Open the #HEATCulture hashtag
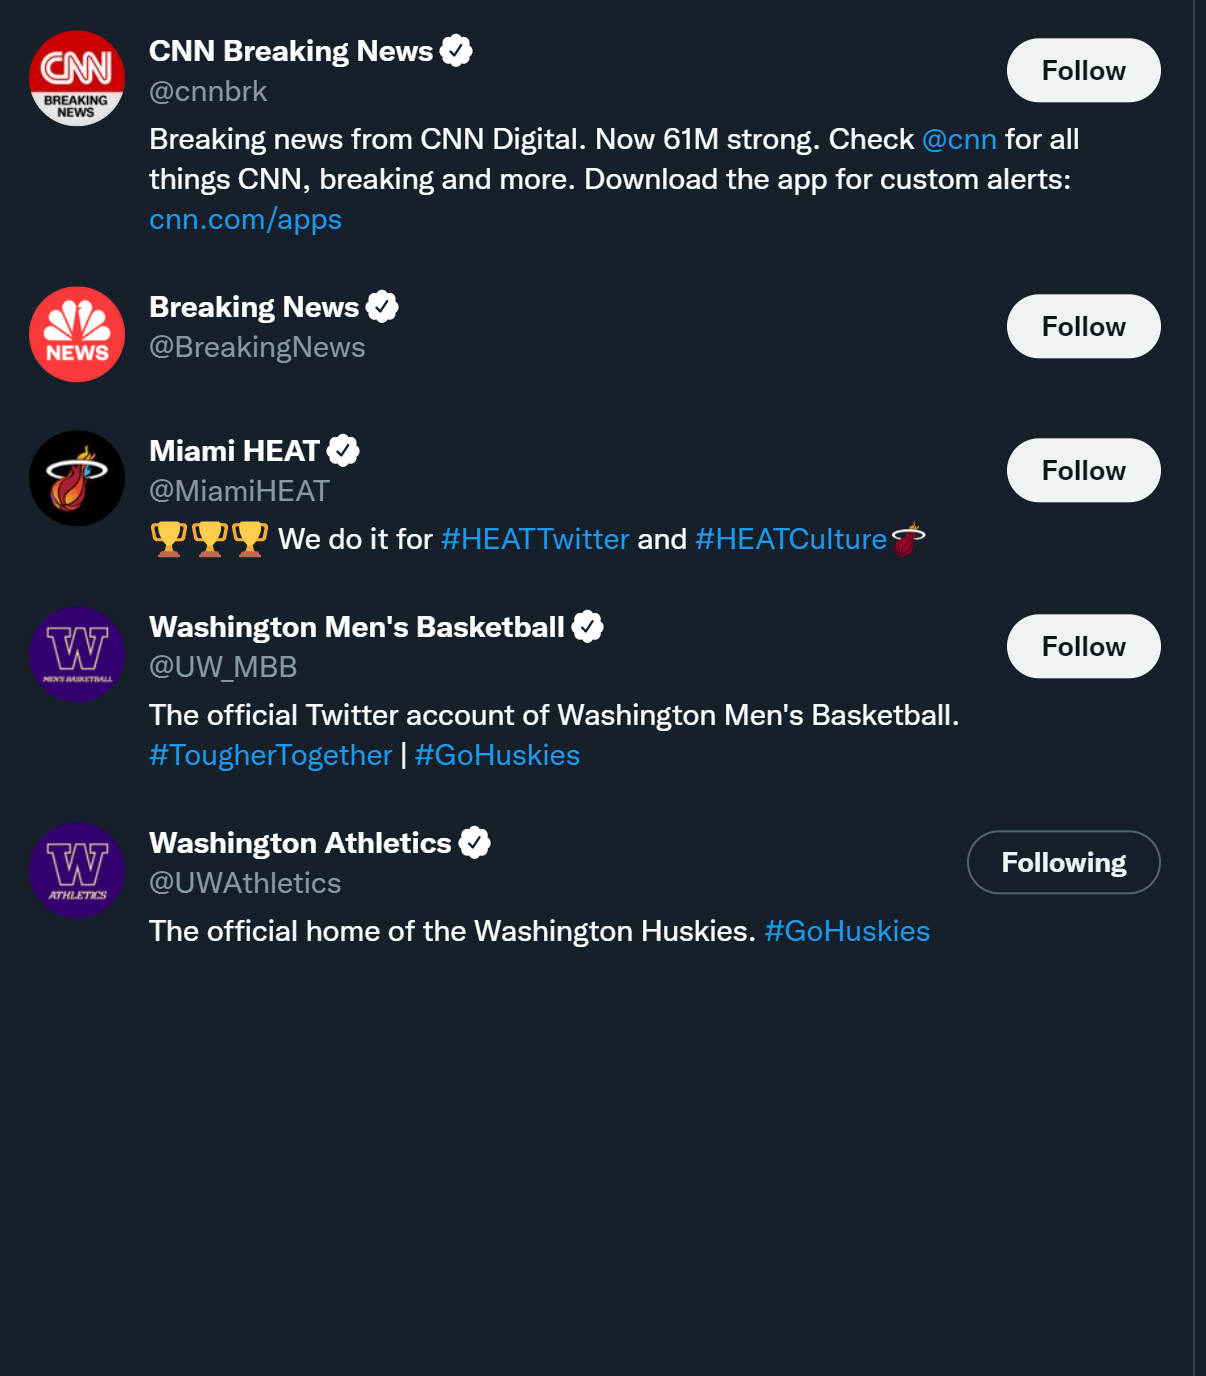This screenshot has width=1206, height=1376. click(x=791, y=539)
